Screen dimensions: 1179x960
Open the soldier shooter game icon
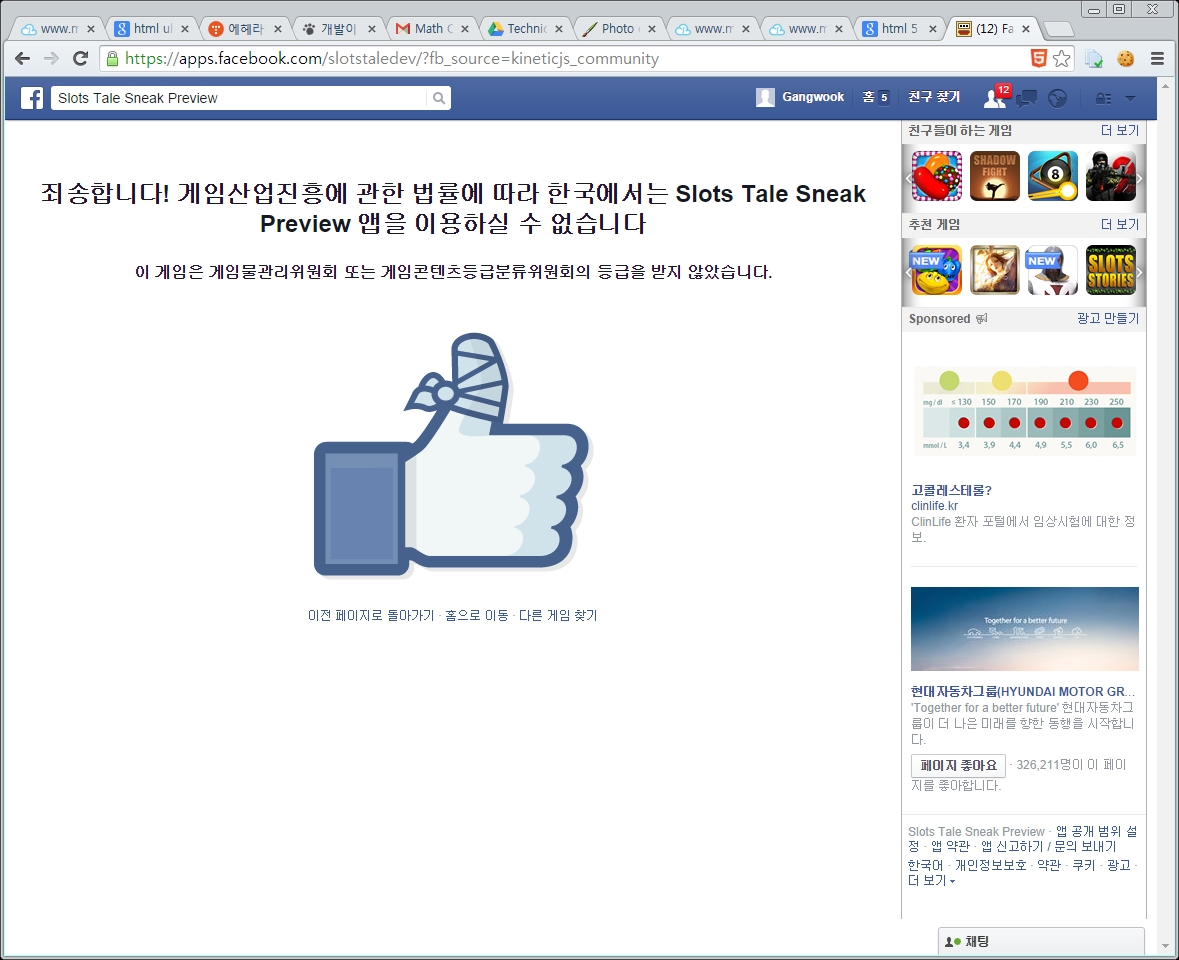click(x=1111, y=176)
